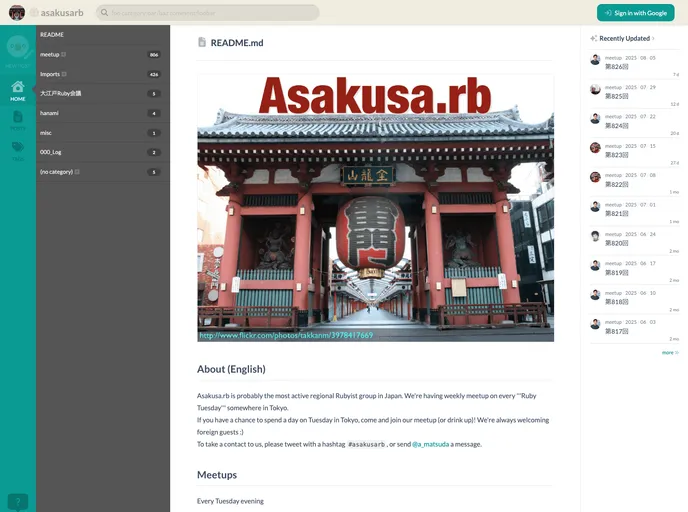Open the 第822回 meetup post
688x512 pixels.
(x=616, y=184)
